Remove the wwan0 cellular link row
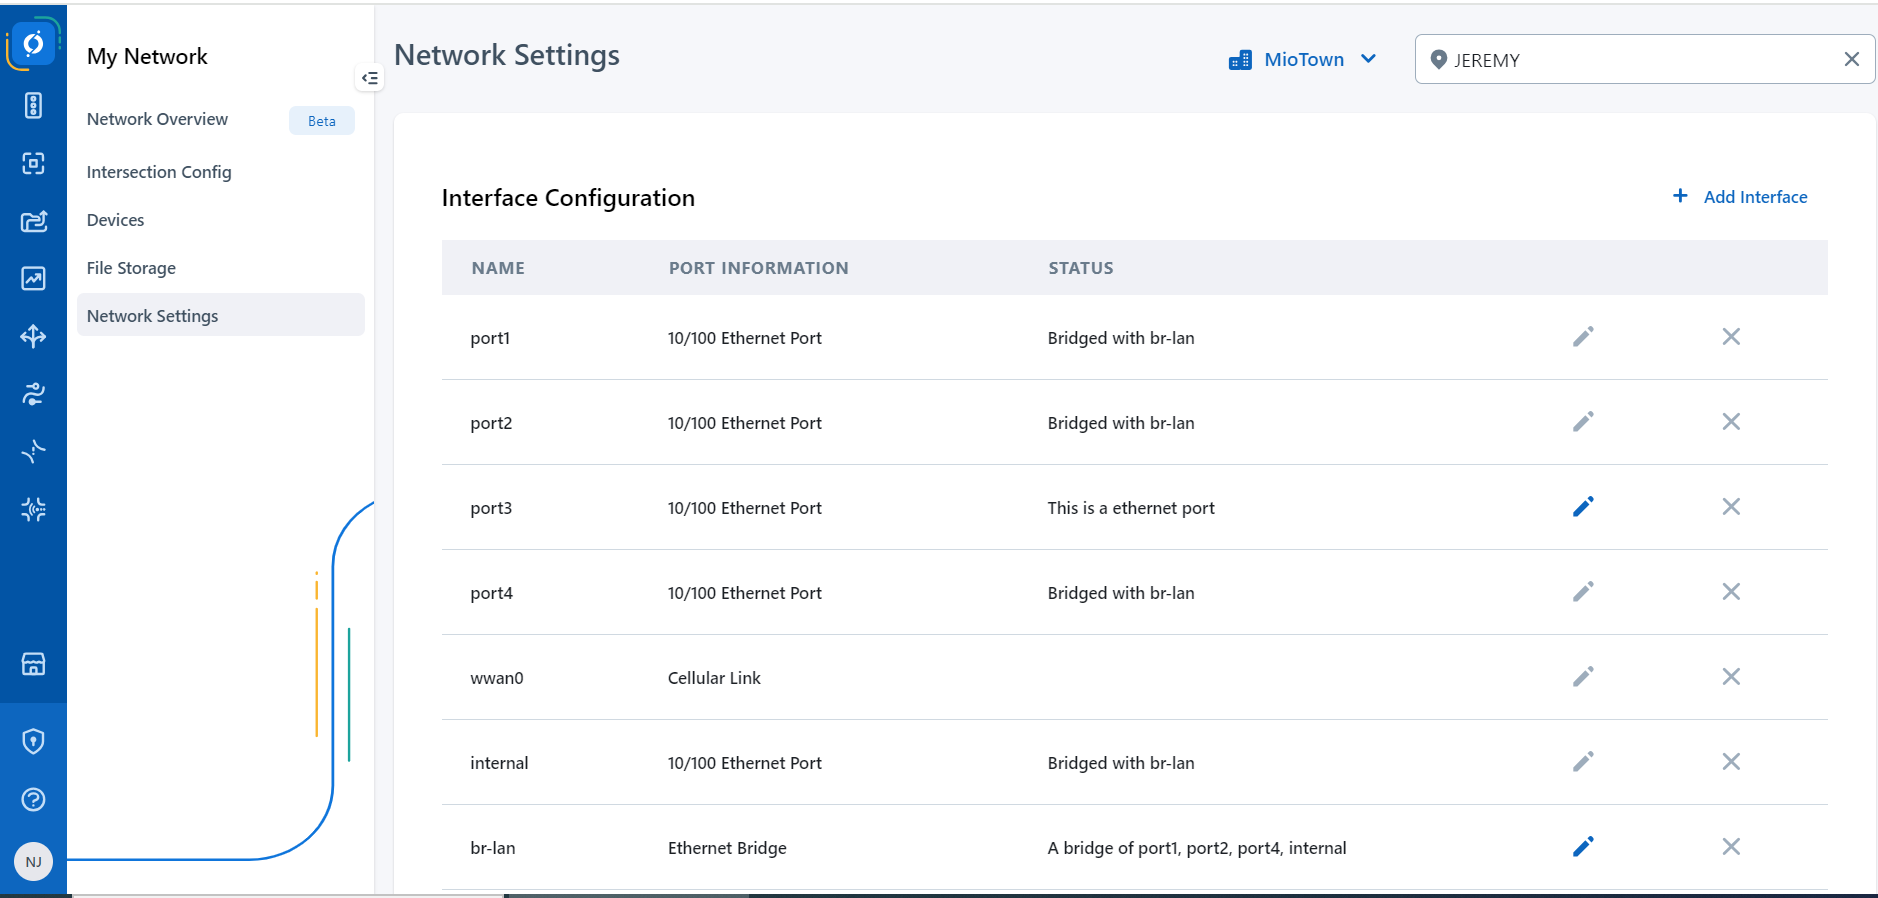 point(1730,677)
